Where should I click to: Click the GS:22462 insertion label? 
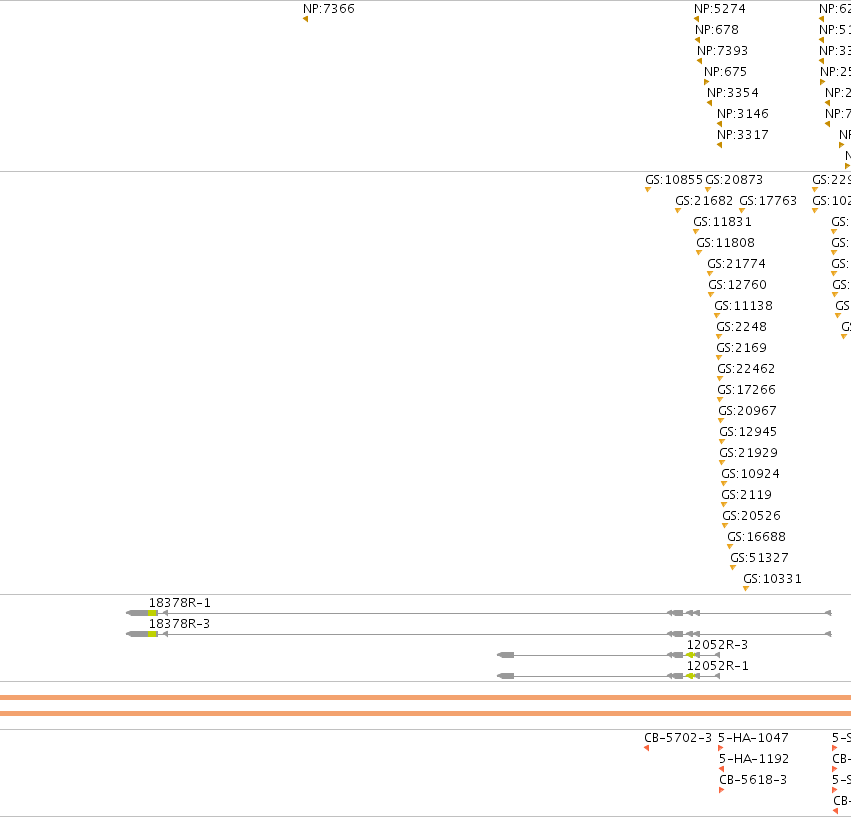click(x=746, y=369)
